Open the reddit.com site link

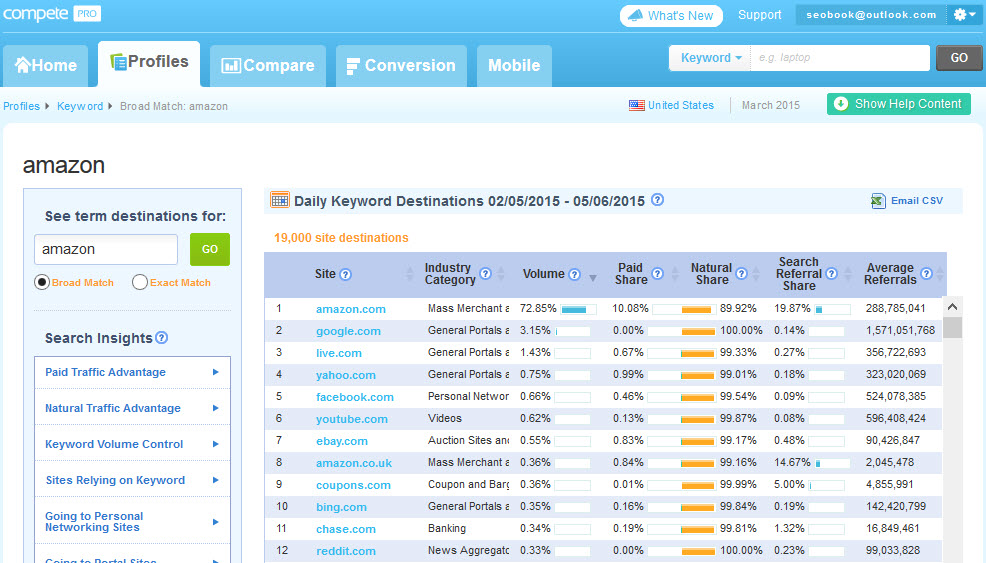click(x=346, y=551)
